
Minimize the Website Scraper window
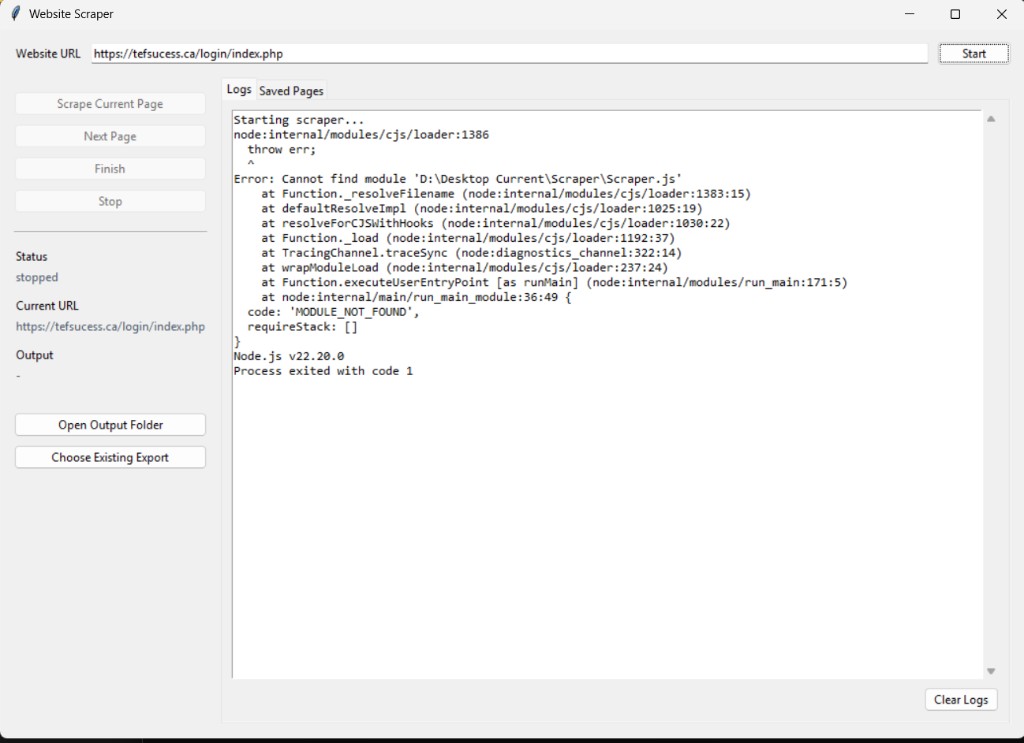(x=909, y=14)
